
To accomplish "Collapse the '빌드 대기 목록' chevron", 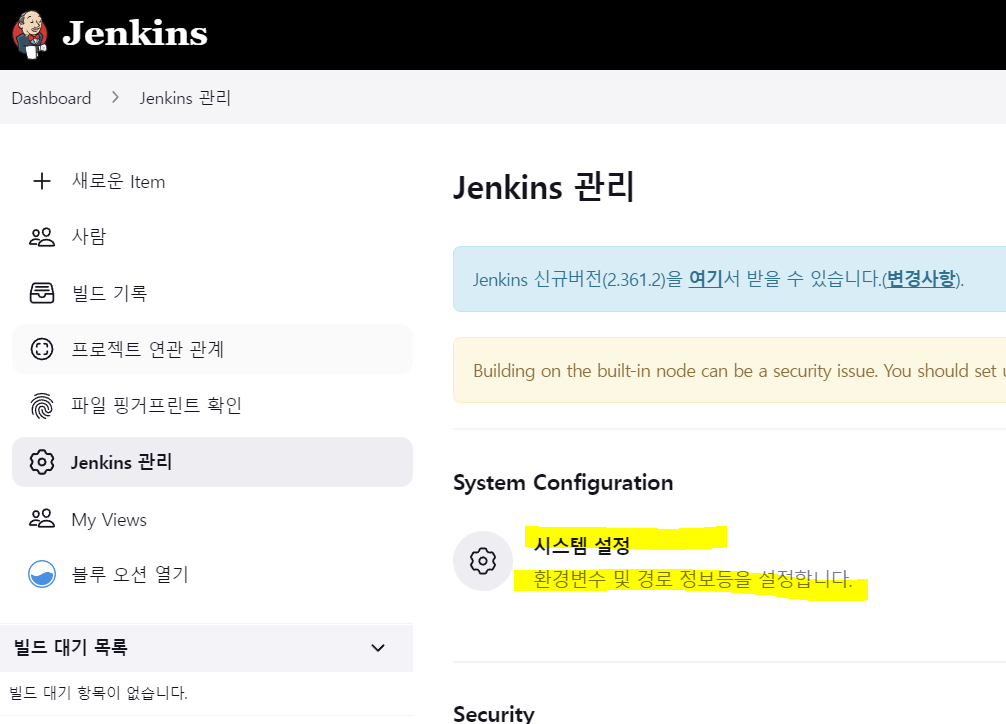I will coord(379,648).
